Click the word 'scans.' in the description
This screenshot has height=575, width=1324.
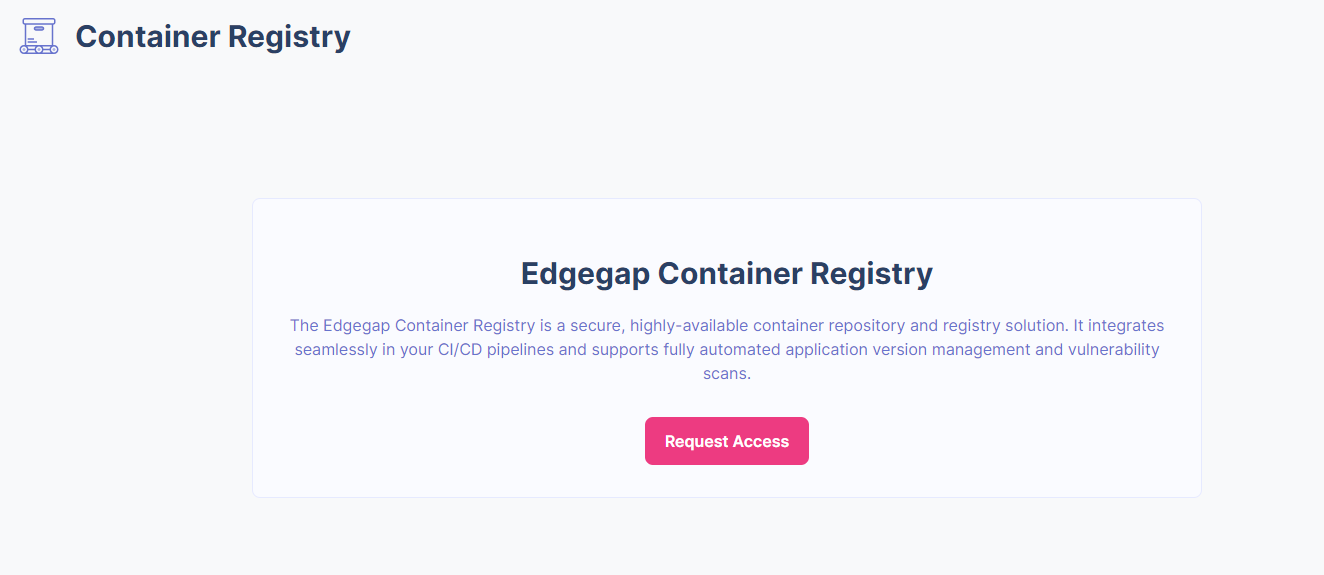(x=726, y=374)
